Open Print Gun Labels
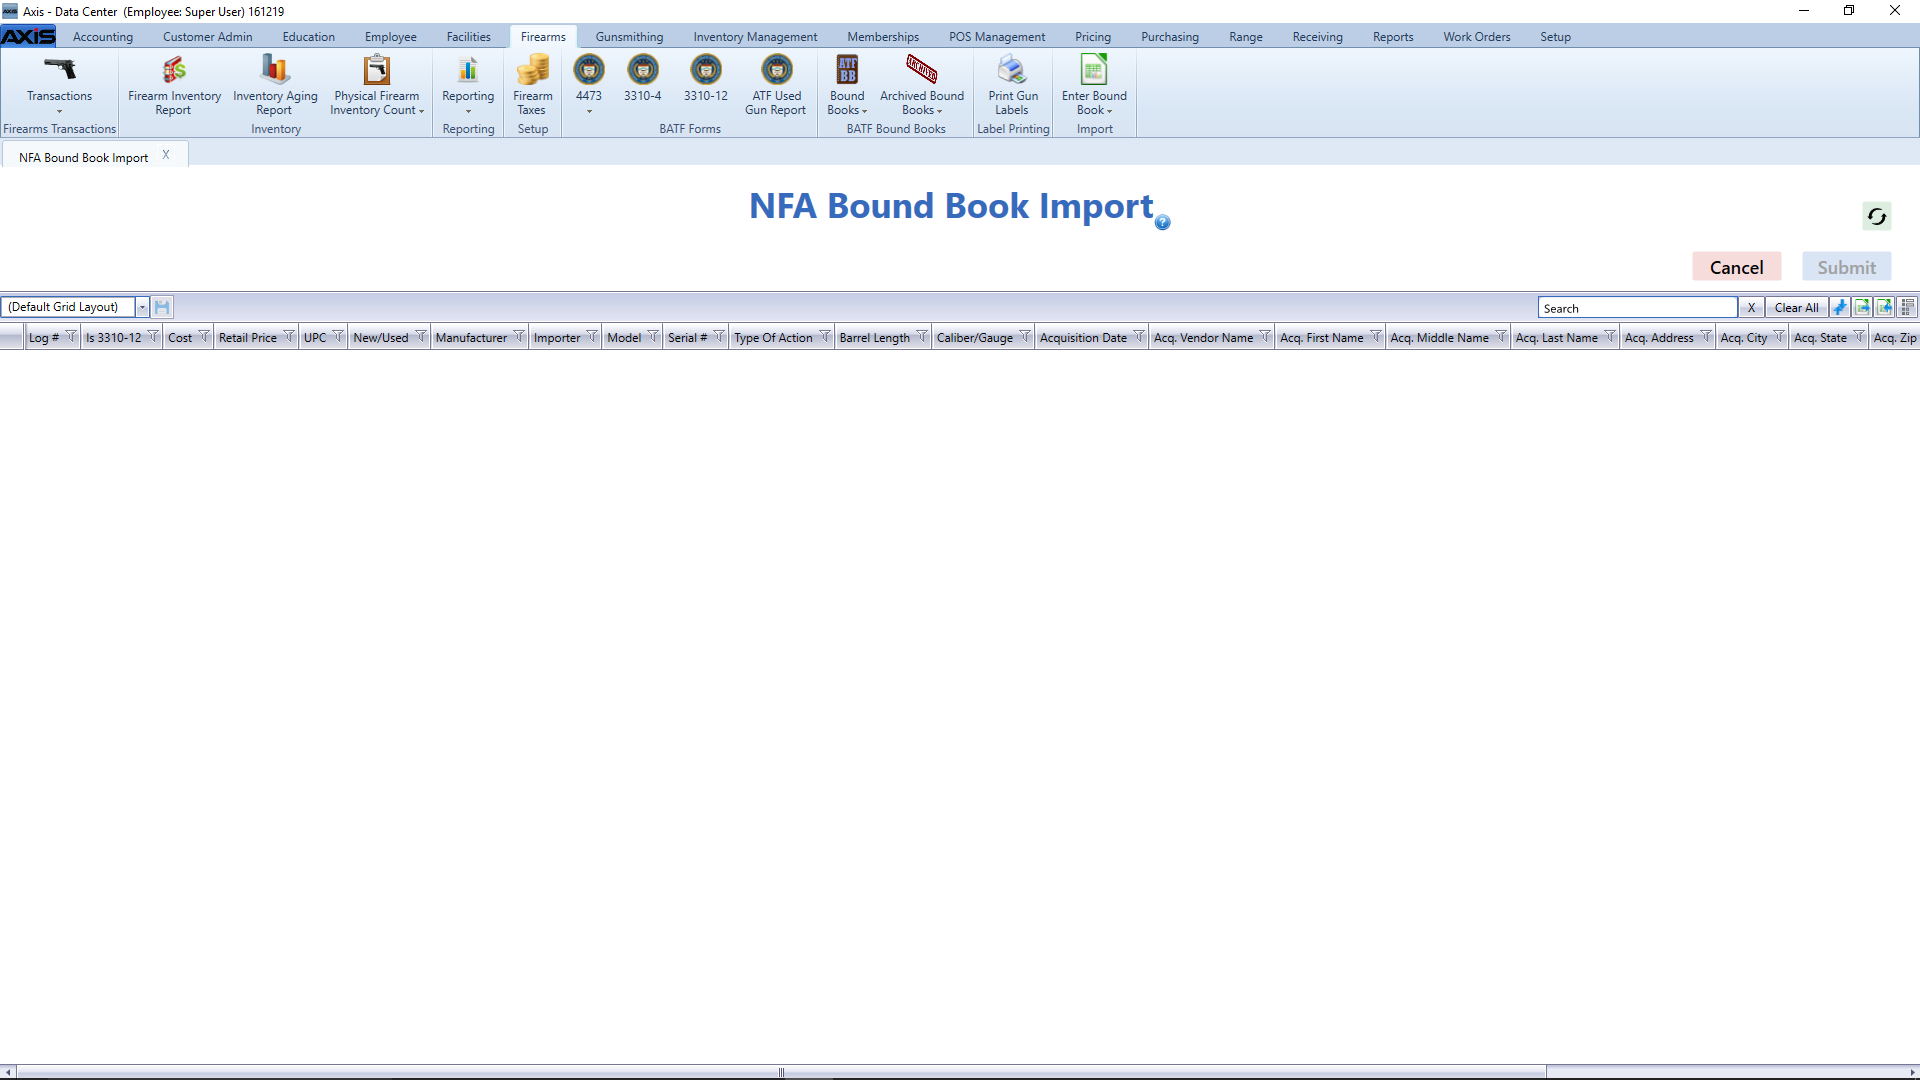 coord(1012,85)
